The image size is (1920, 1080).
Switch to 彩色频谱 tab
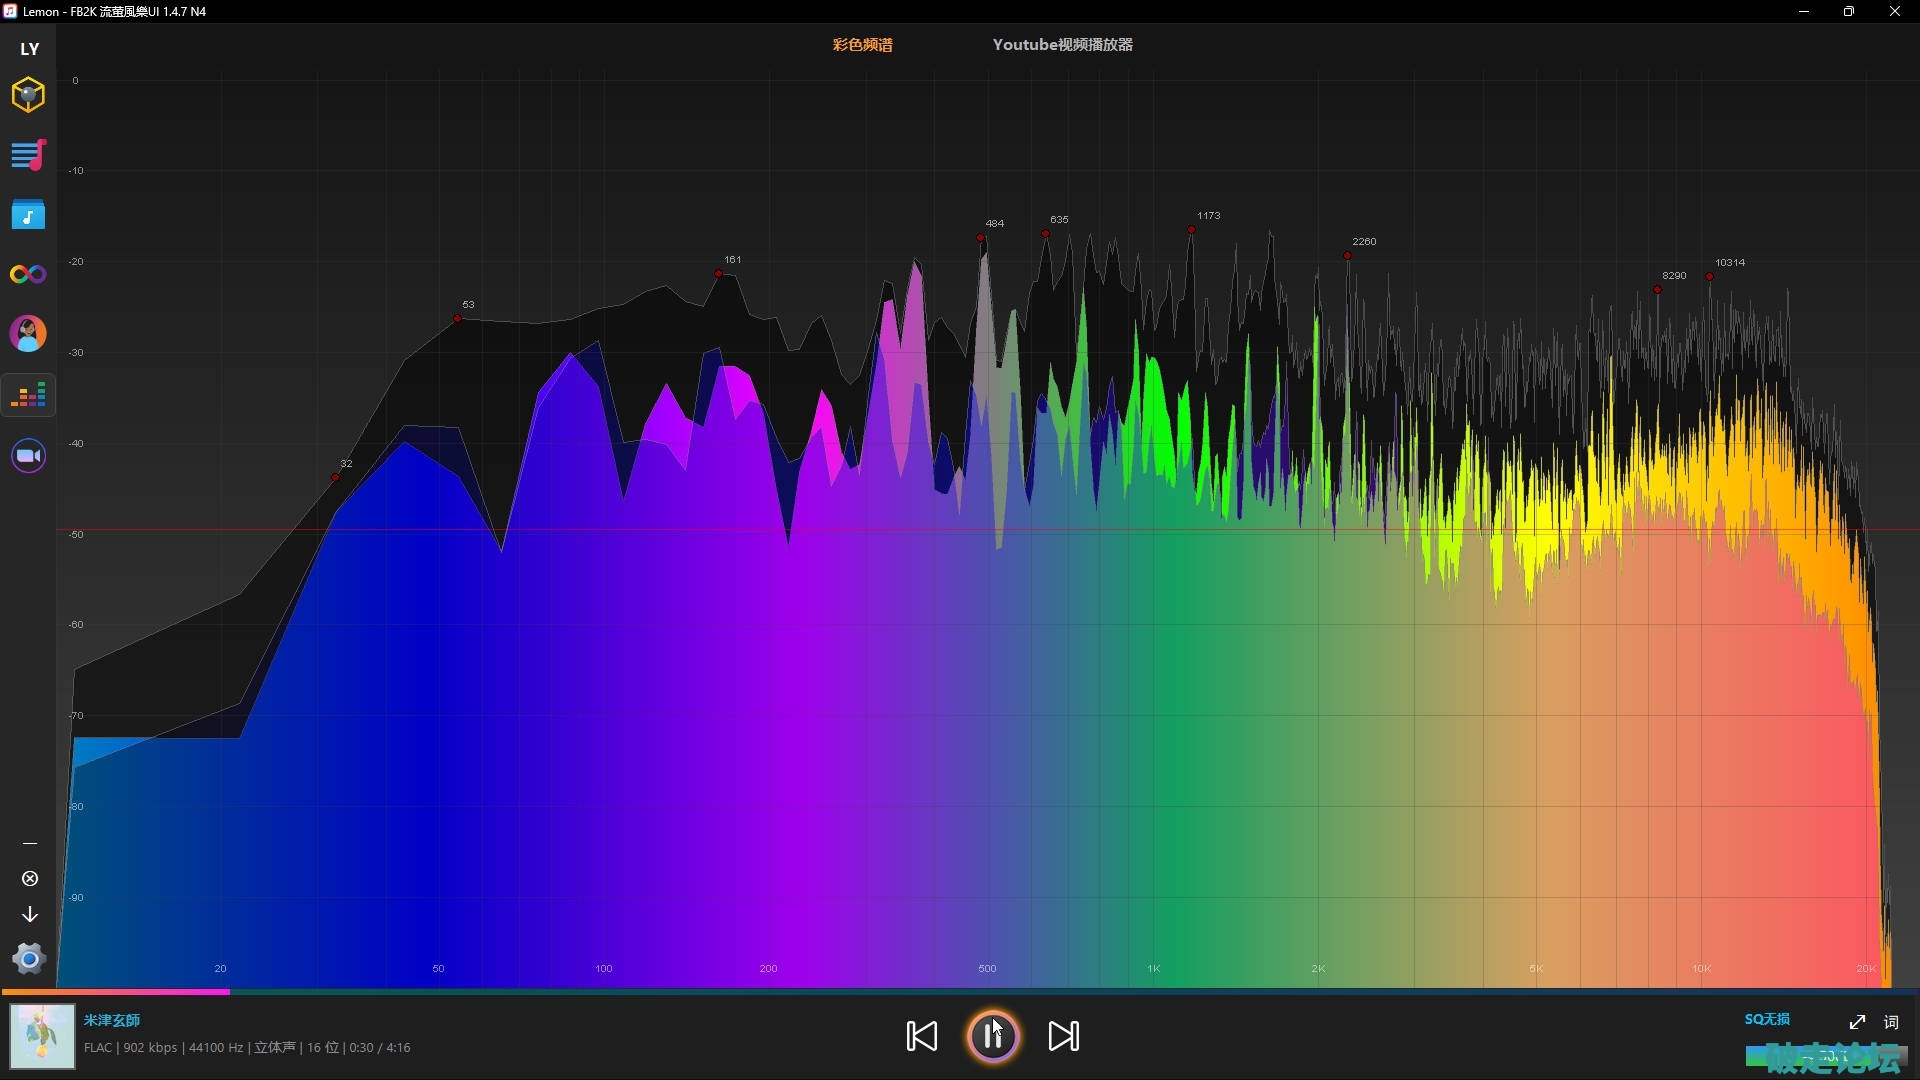point(862,45)
